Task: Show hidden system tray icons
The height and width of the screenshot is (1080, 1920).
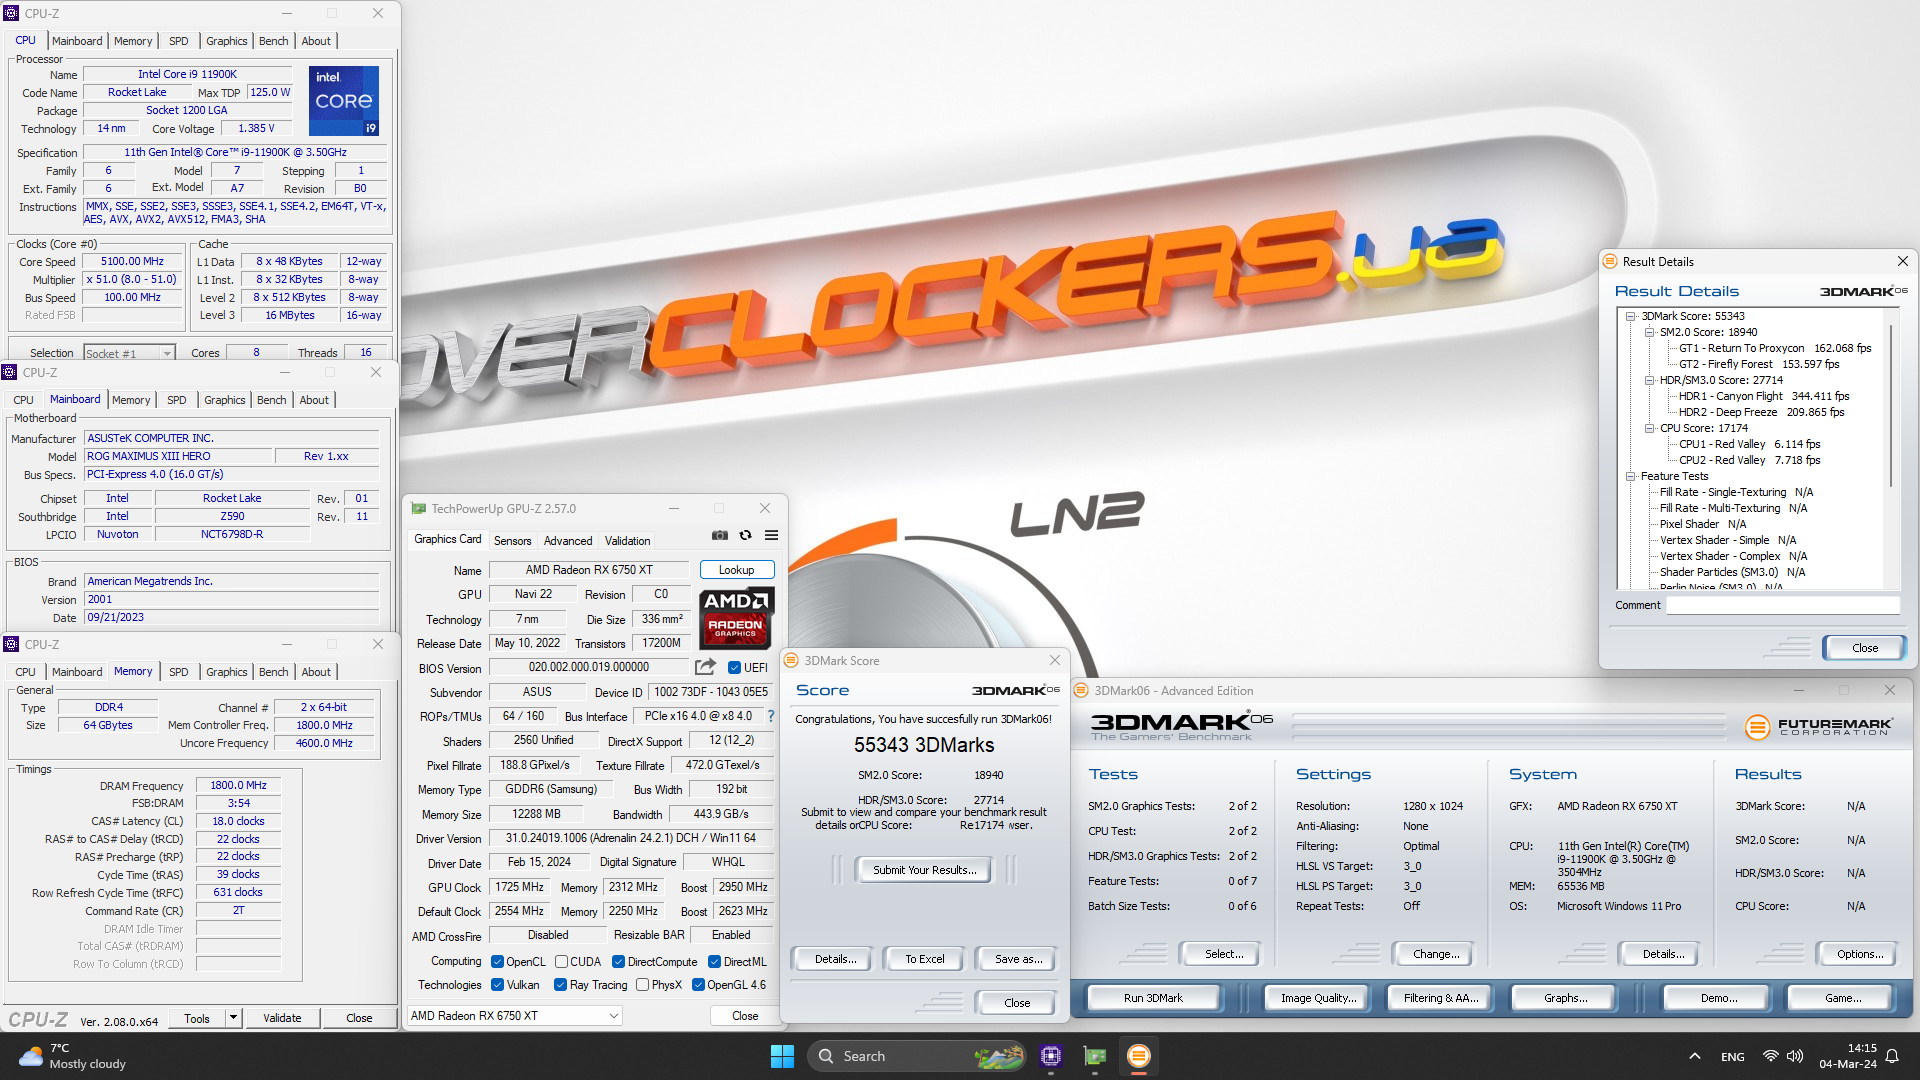Action: click(x=1694, y=1056)
